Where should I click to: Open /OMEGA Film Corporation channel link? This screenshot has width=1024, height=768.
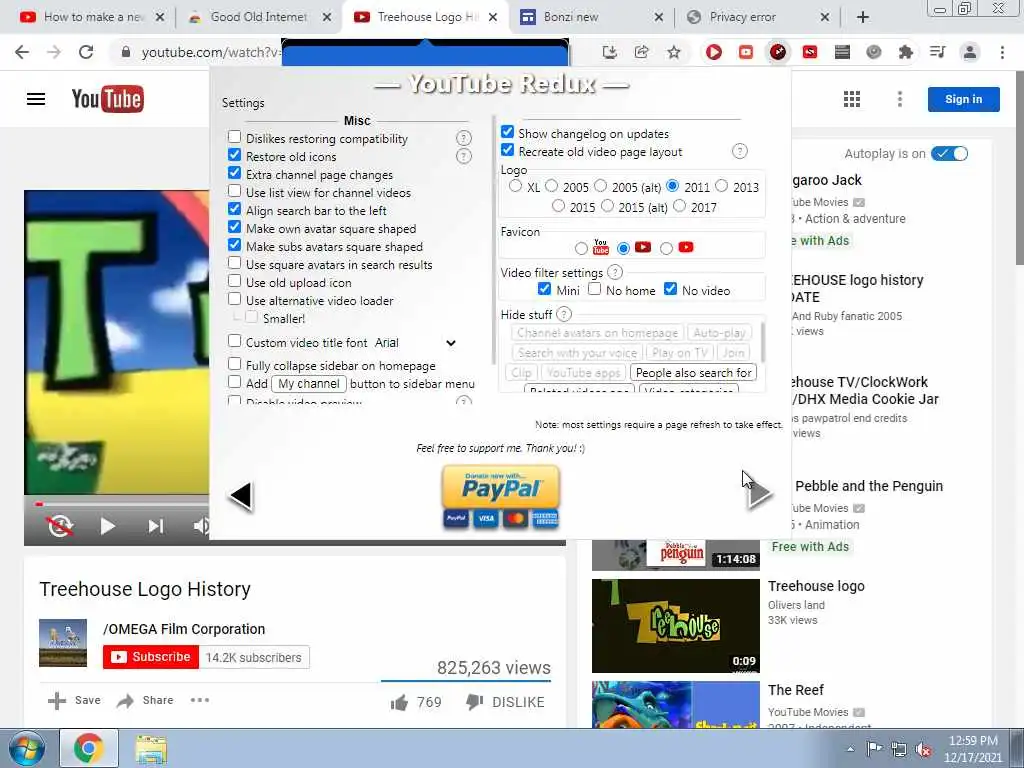click(x=184, y=629)
